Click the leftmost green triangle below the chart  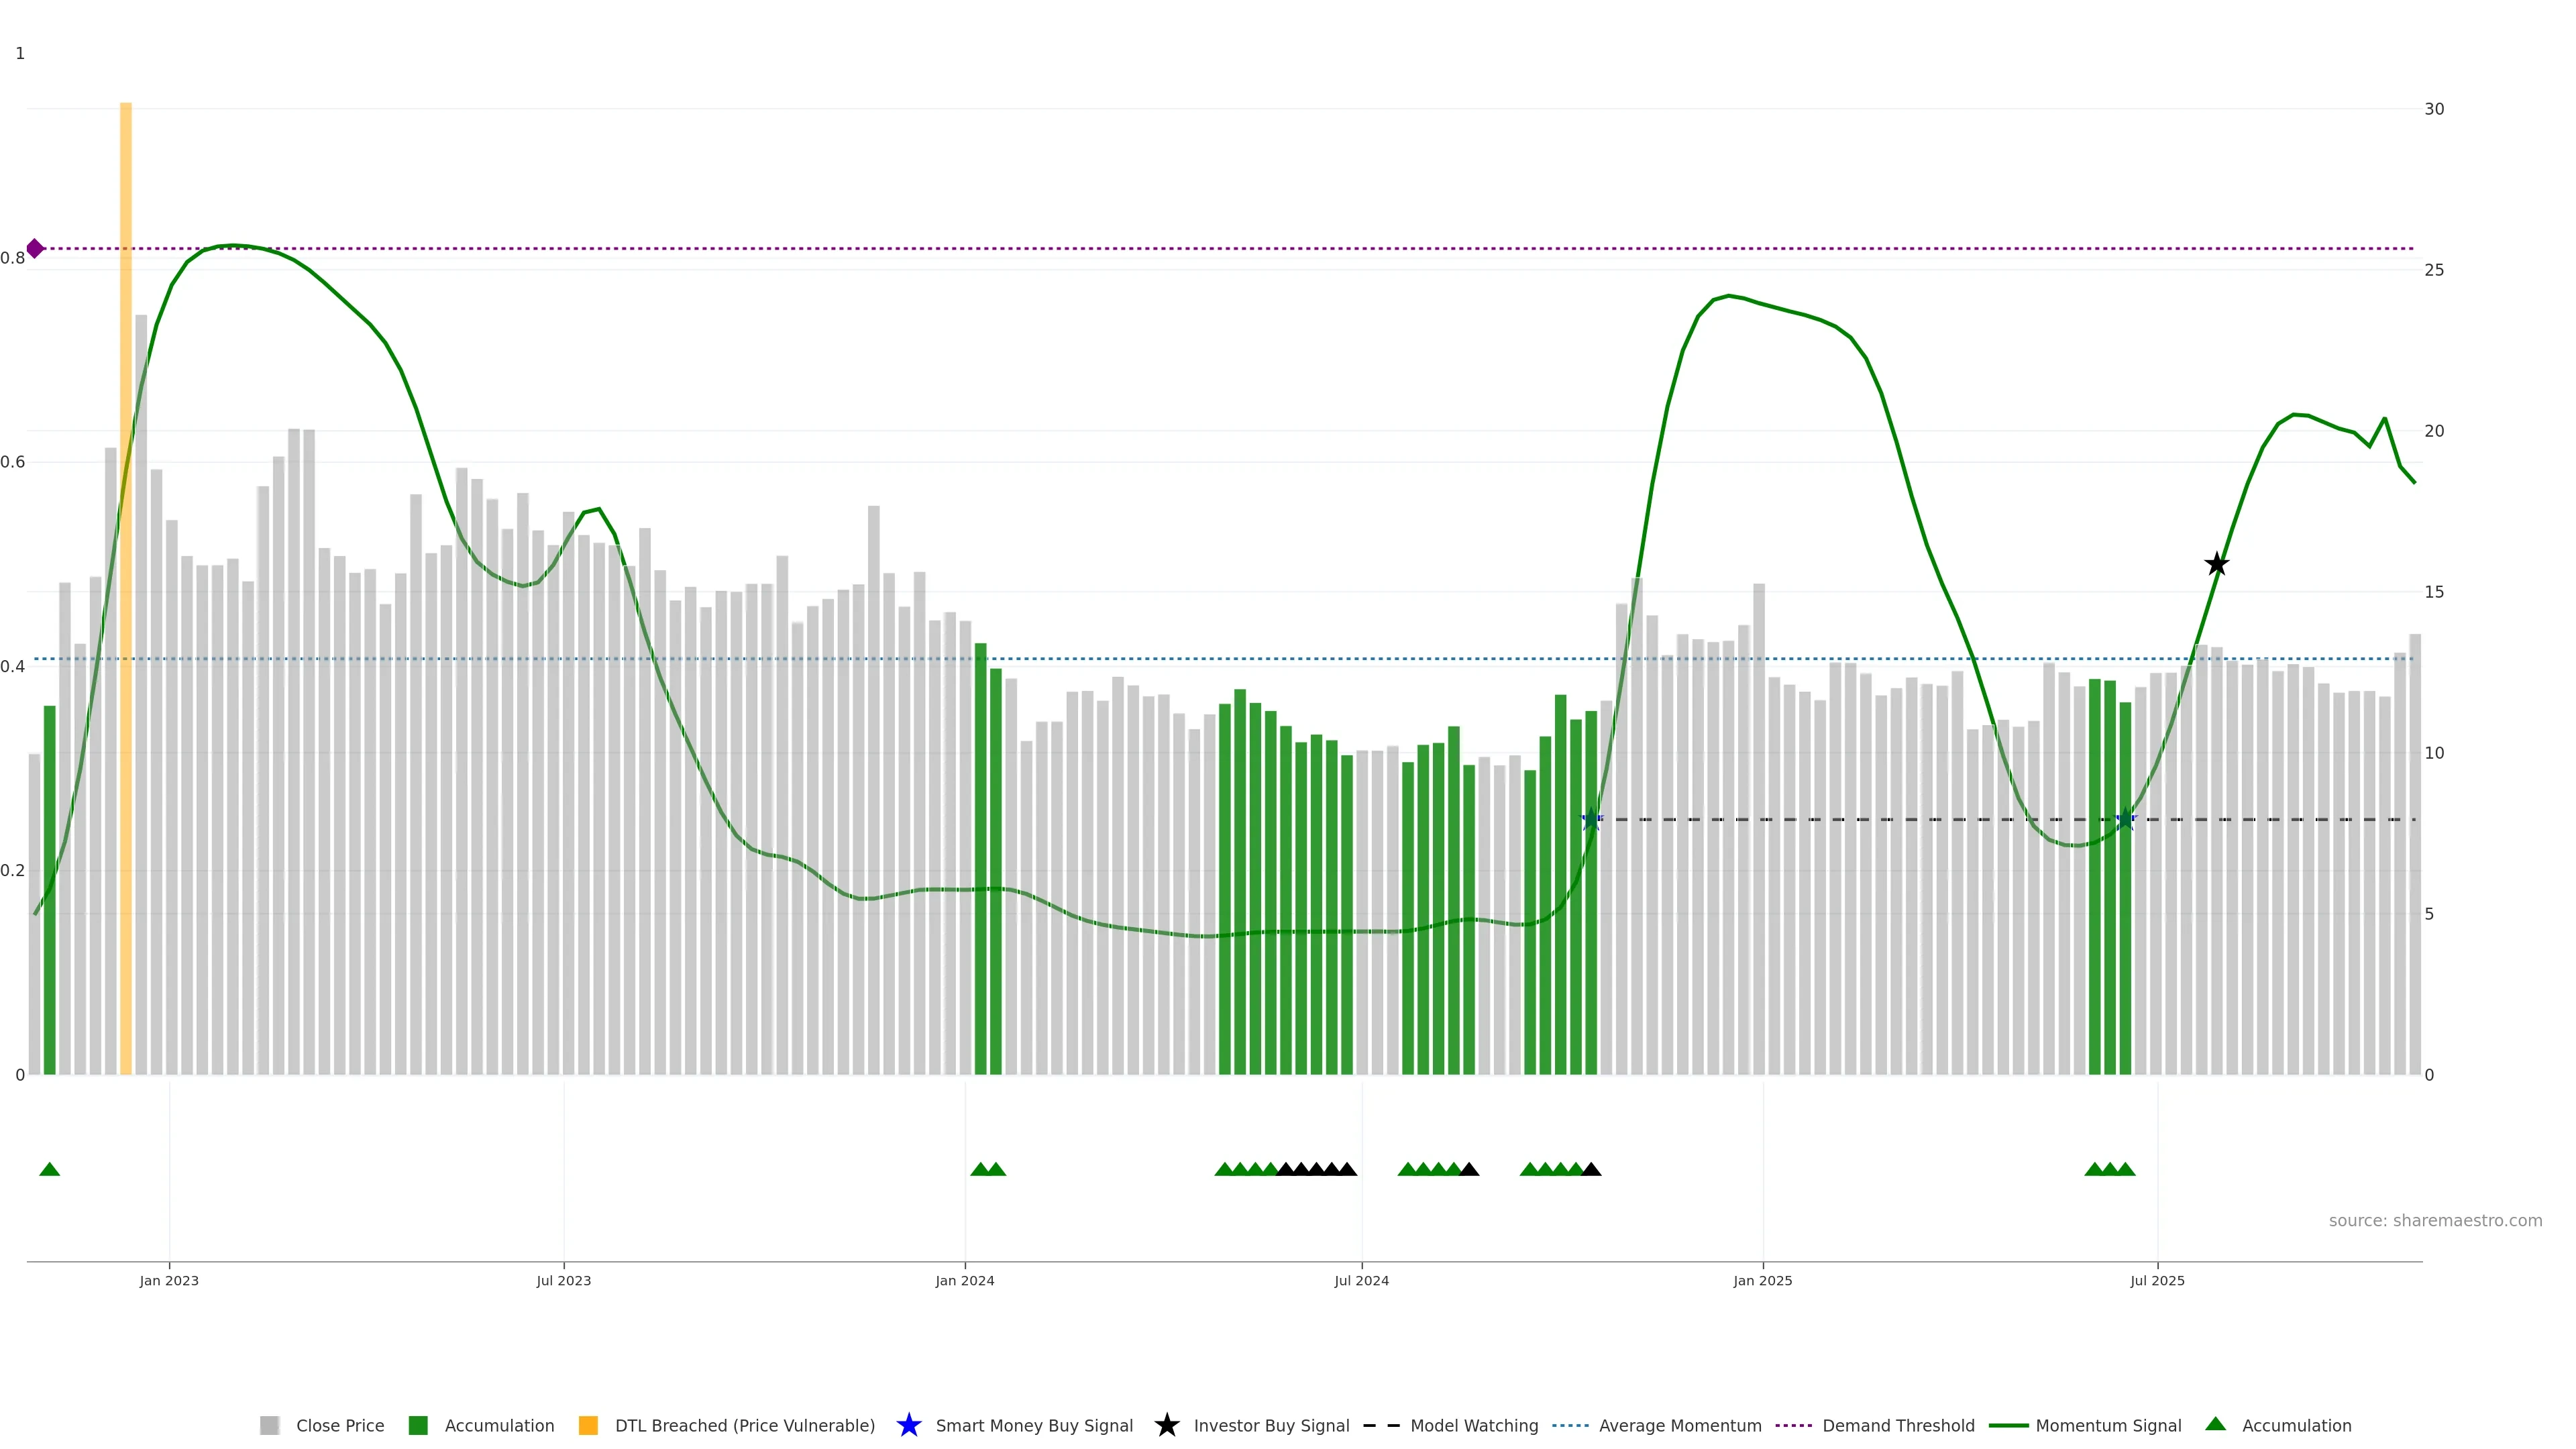(x=49, y=1169)
